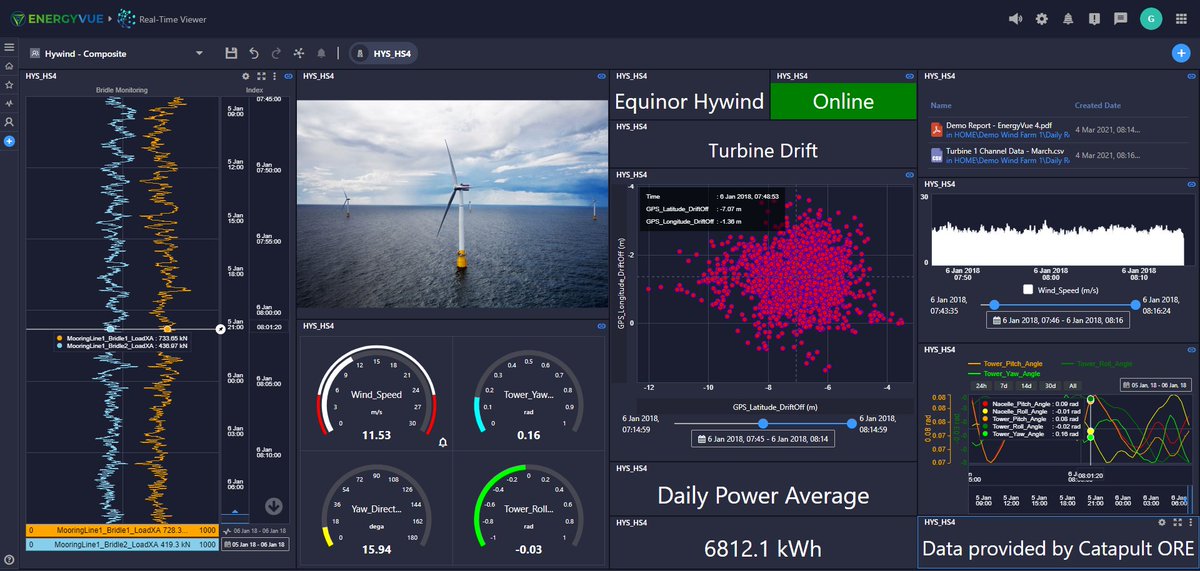1200x571 pixels.
Task: Open Bridle Monitoring widget settings gear
Action: click(x=246, y=76)
